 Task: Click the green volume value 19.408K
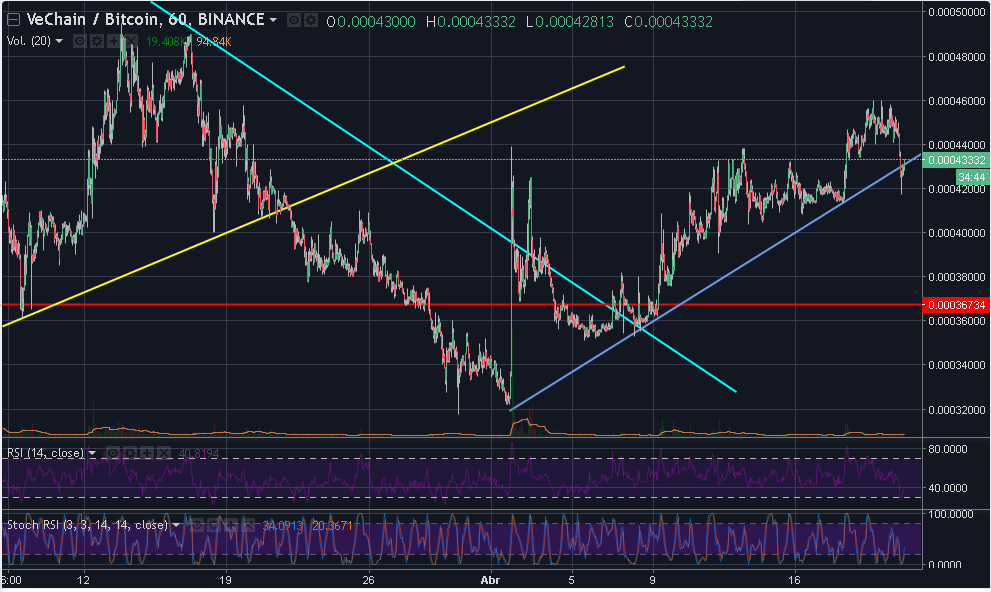(167, 42)
